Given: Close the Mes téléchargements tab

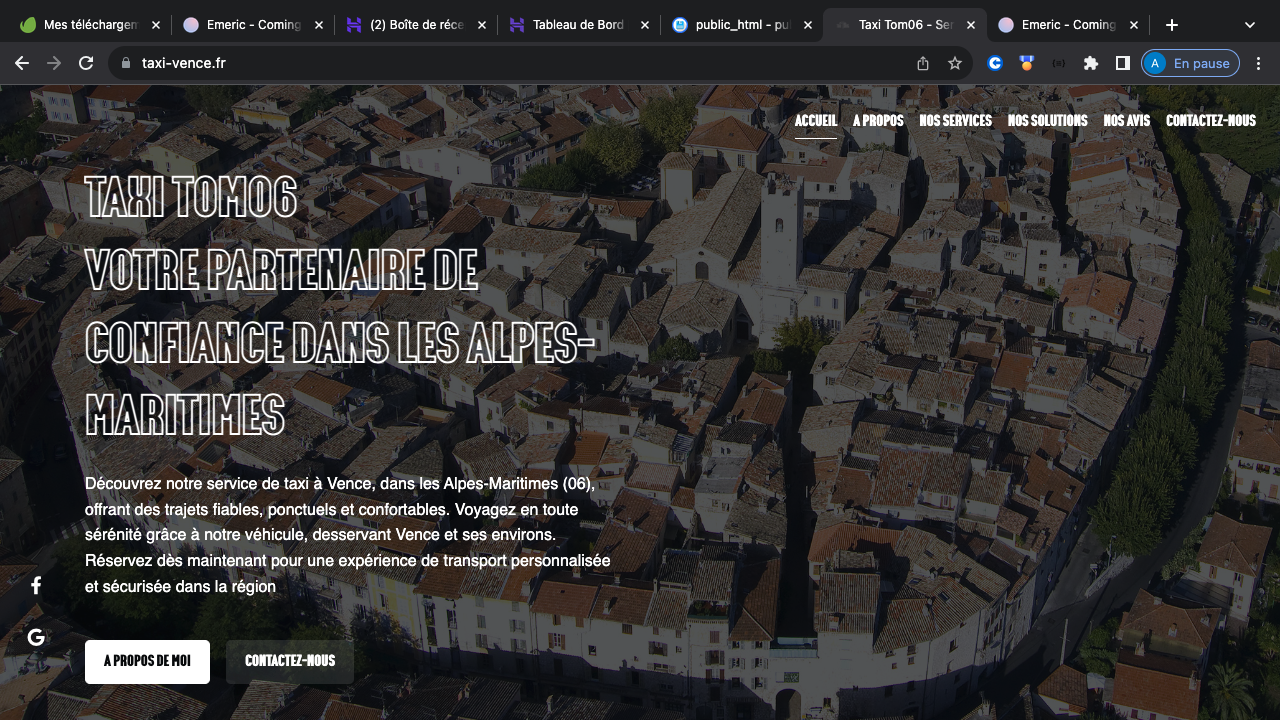Looking at the screenshot, I should click(x=156, y=25).
